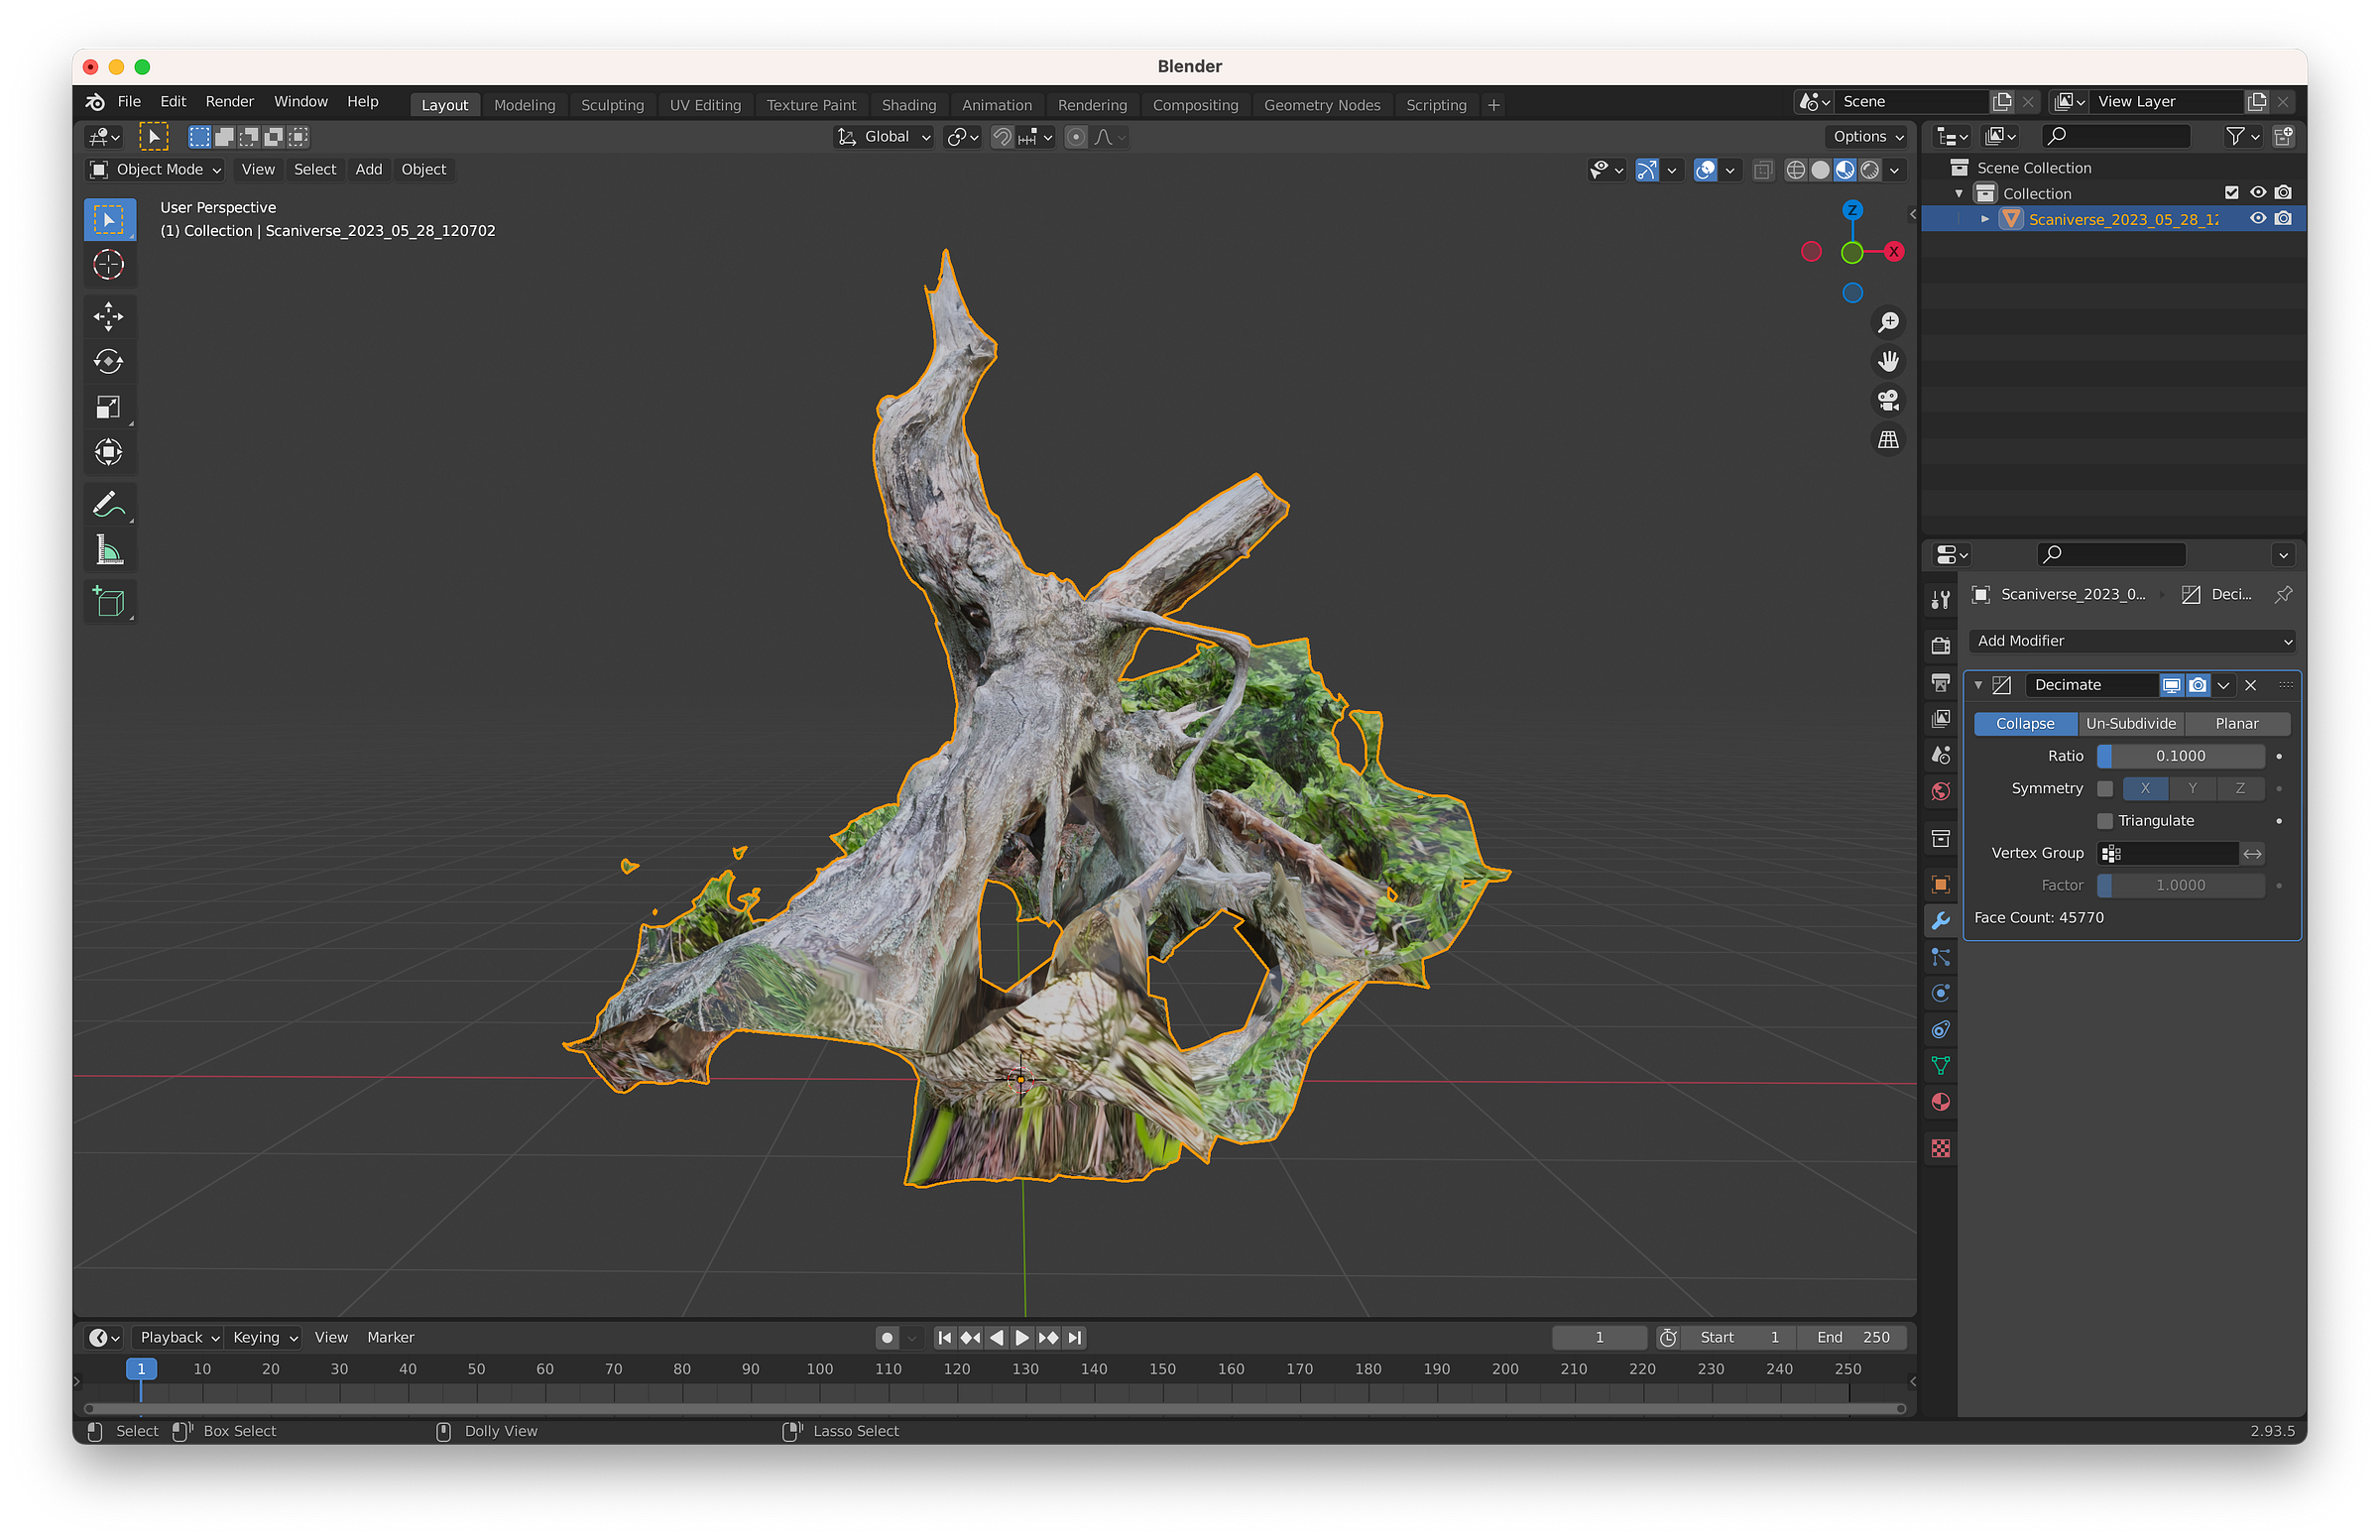Open the Render menu
This screenshot has height=1540, width=2380.
[229, 102]
